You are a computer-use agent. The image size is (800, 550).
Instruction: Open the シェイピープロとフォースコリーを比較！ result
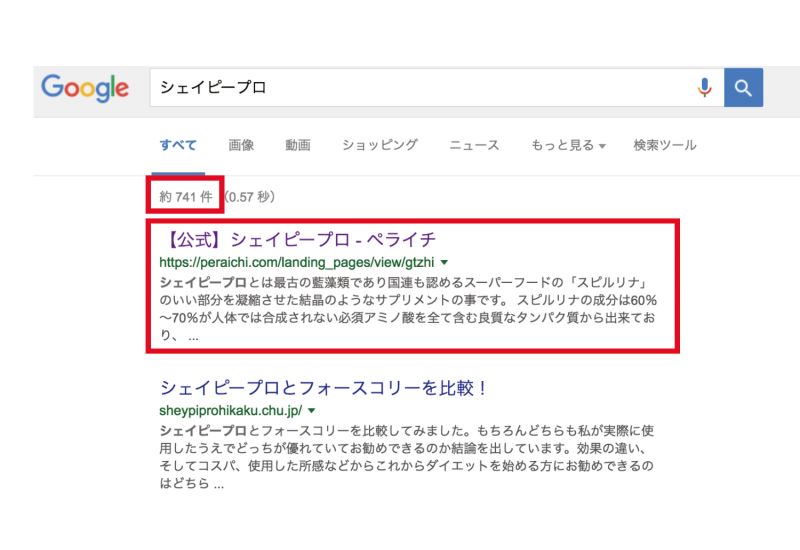(x=324, y=388)
